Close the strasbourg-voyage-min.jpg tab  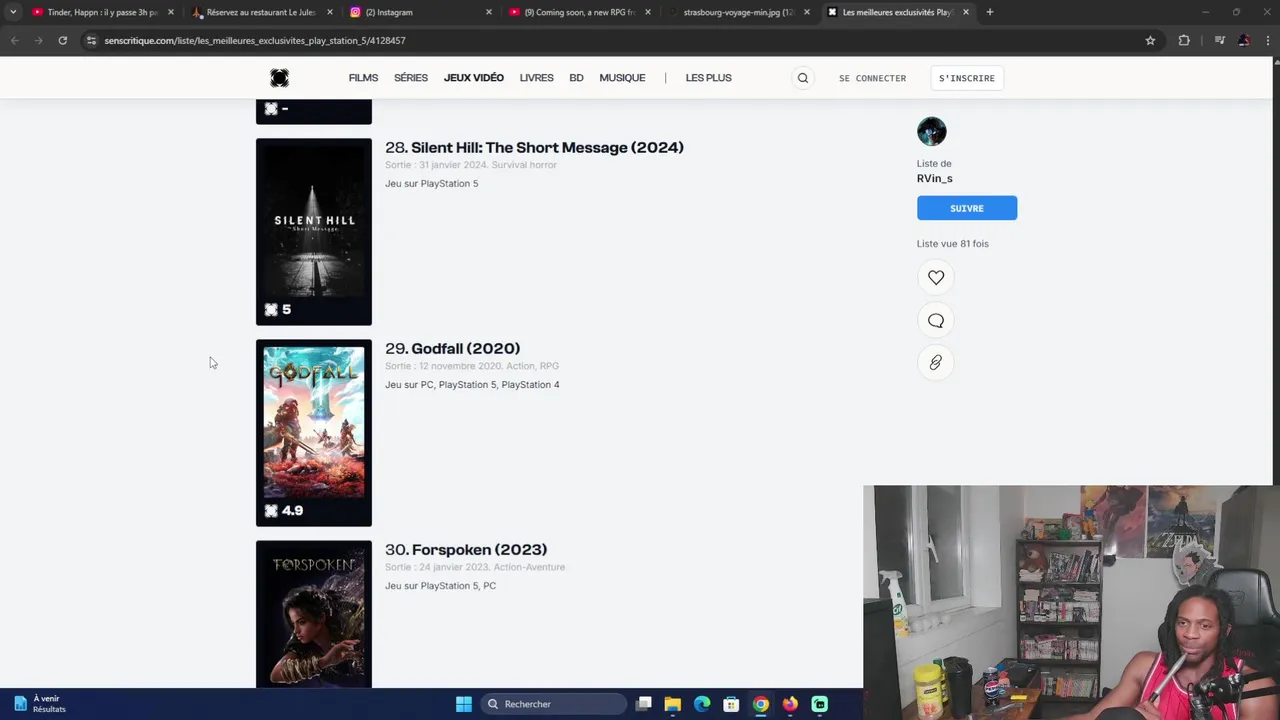(x=807, y=12)
